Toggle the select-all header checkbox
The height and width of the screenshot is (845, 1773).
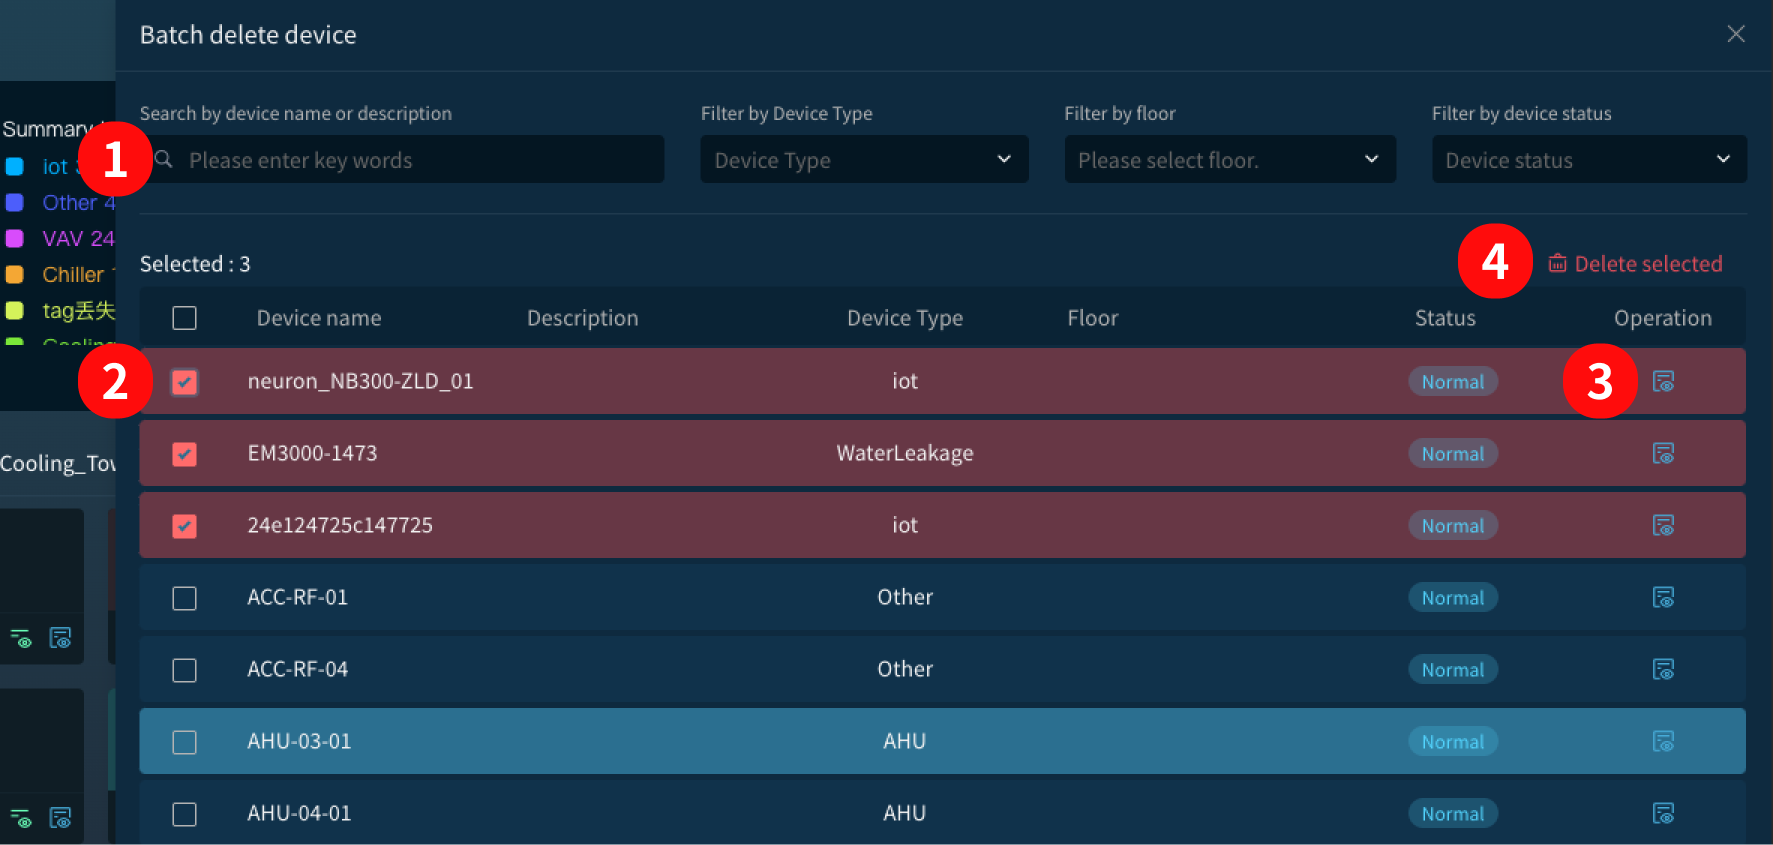coord(184,318)
